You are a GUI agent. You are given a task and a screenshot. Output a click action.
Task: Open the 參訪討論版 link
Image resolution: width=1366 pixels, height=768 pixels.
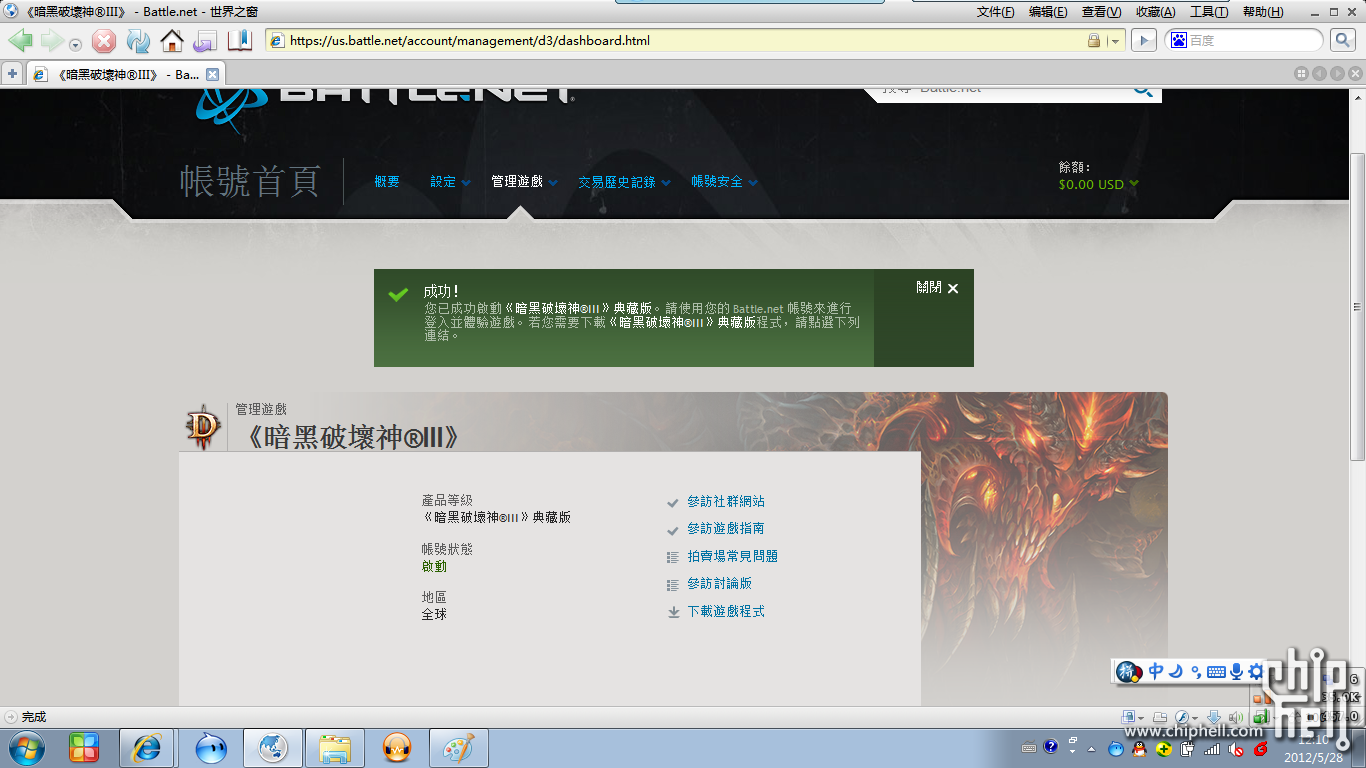point(720,583)
